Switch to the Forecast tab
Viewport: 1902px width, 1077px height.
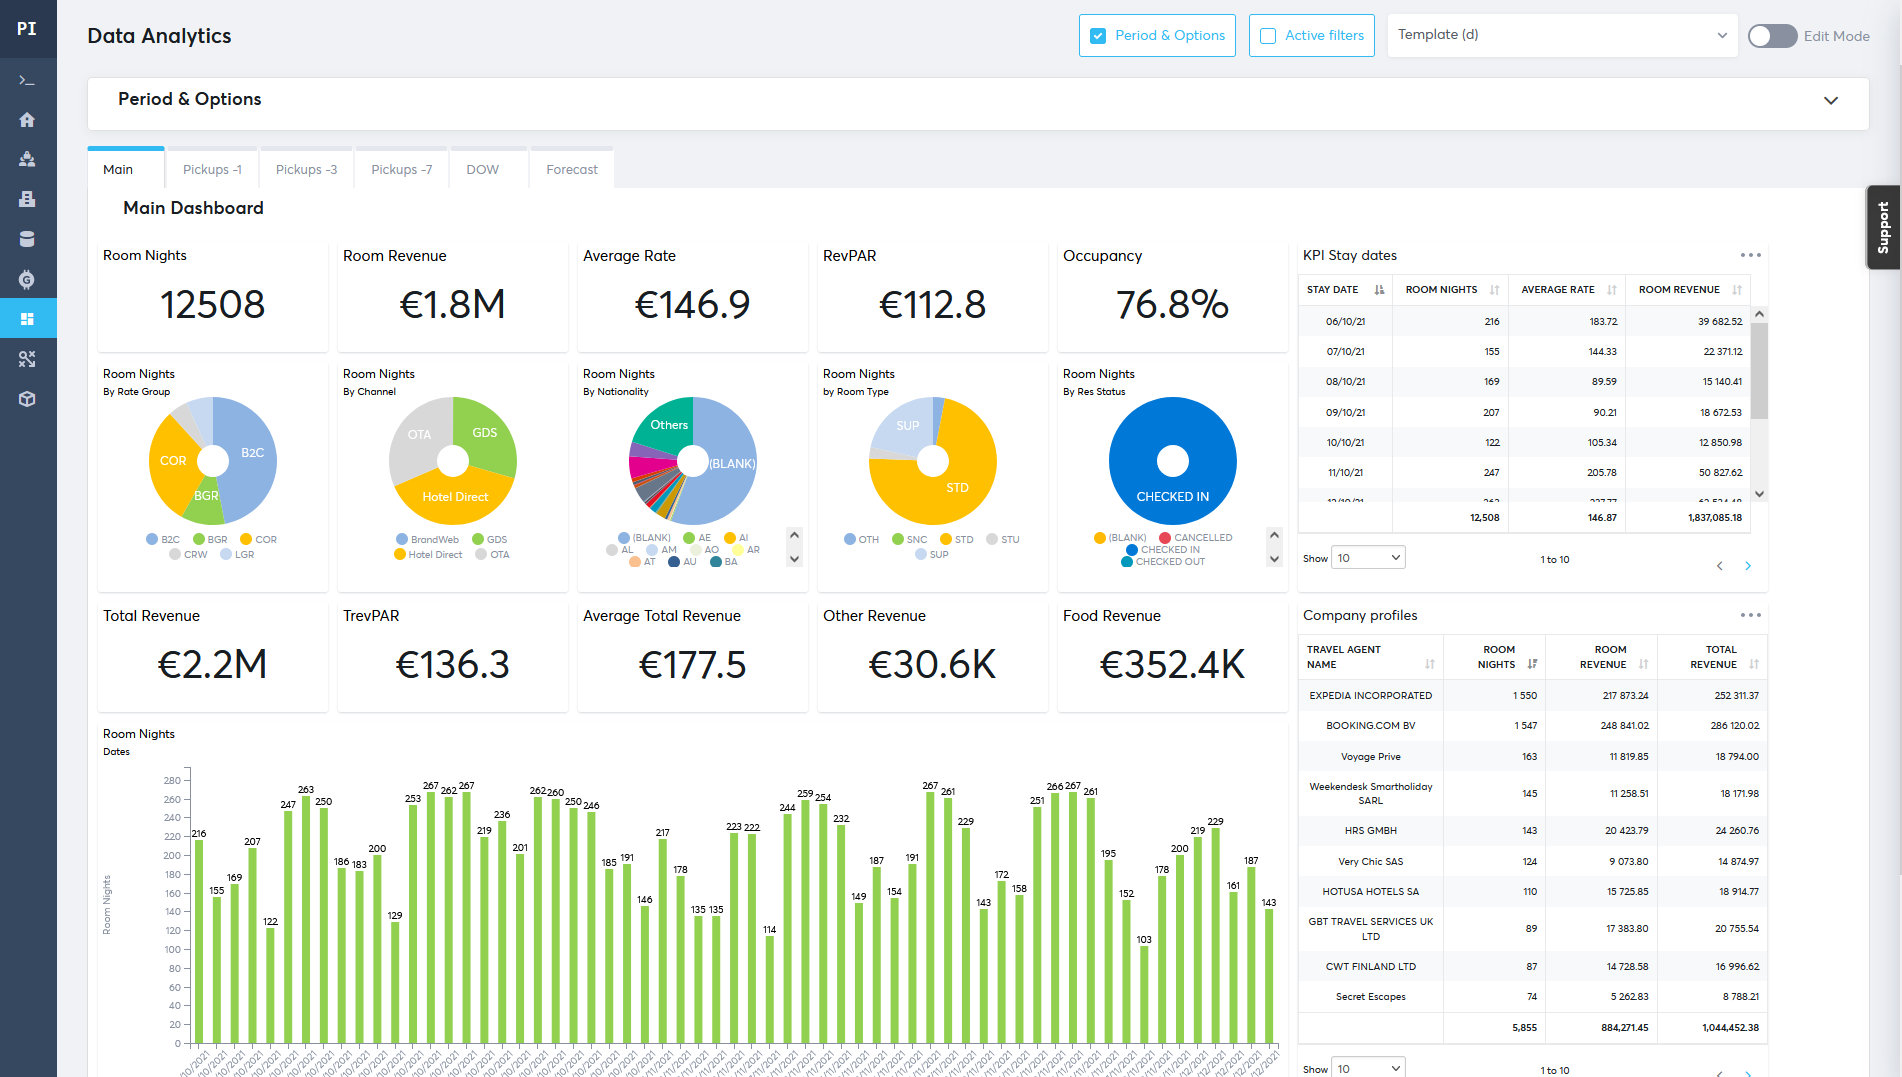click(x=571, y=170)
